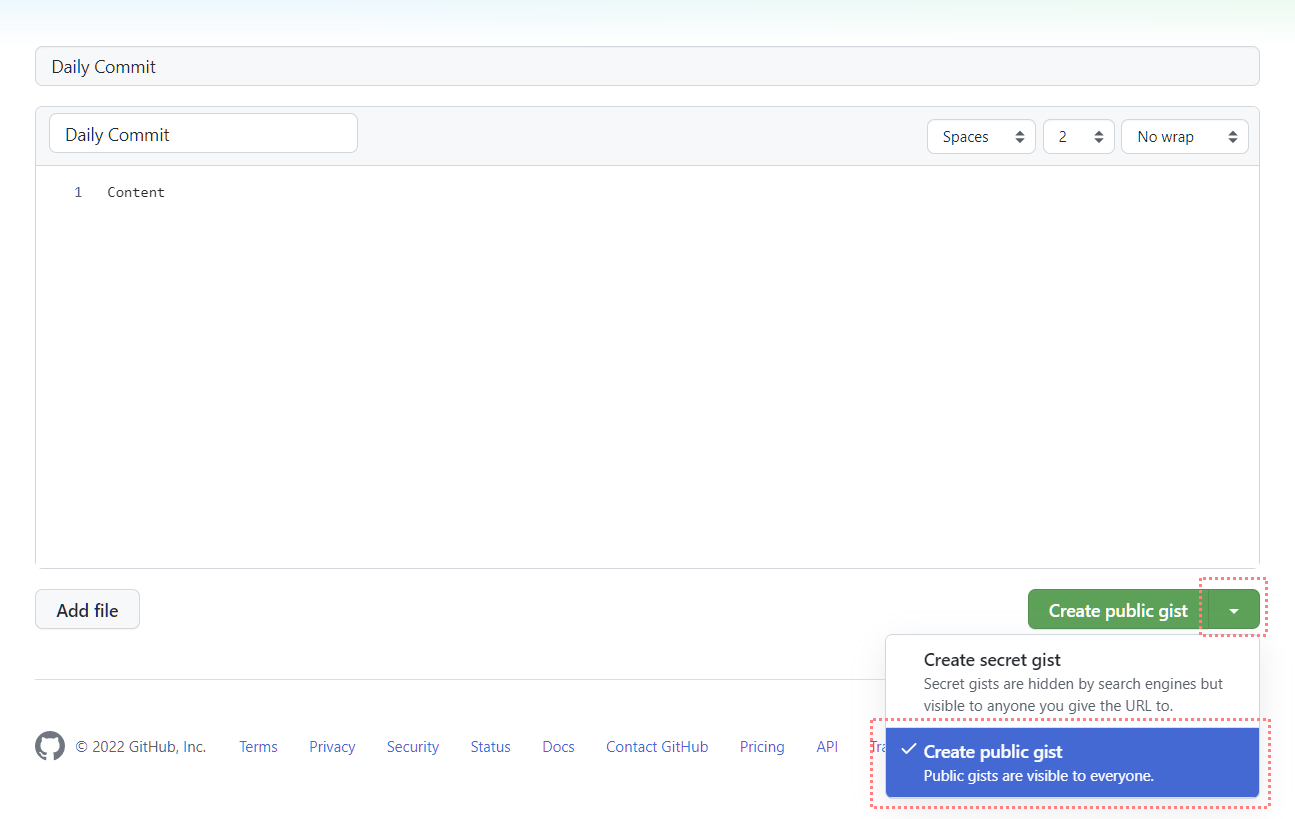Focus the filename field Daily Commit
The height and width of the screenshot is (819, 1295).
click(x=203, y=134)
